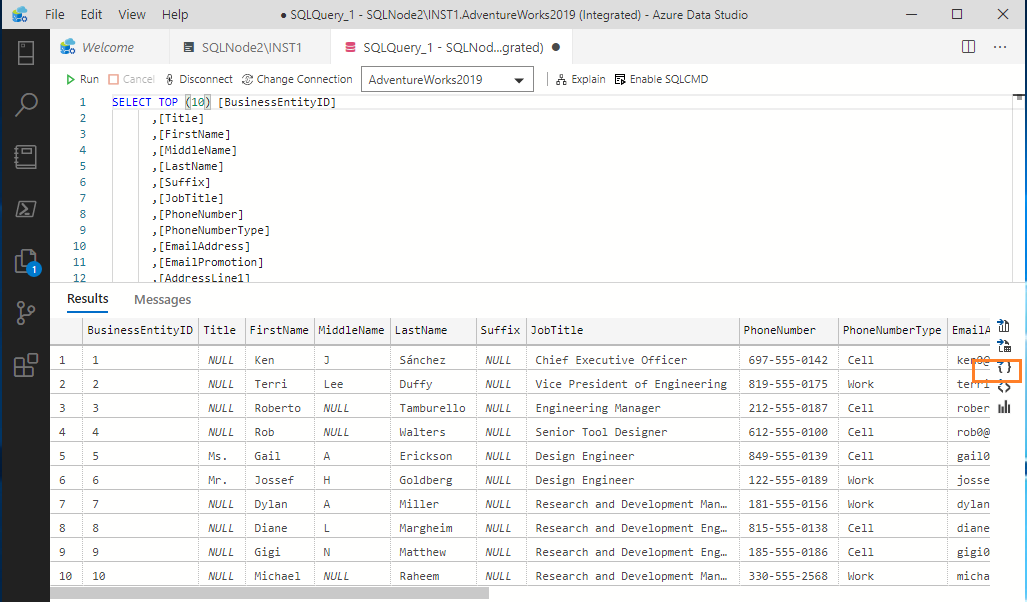Switch to the Messages tab
The width and height of the screenshot is (1027, 602).
(x=162, y=299)
